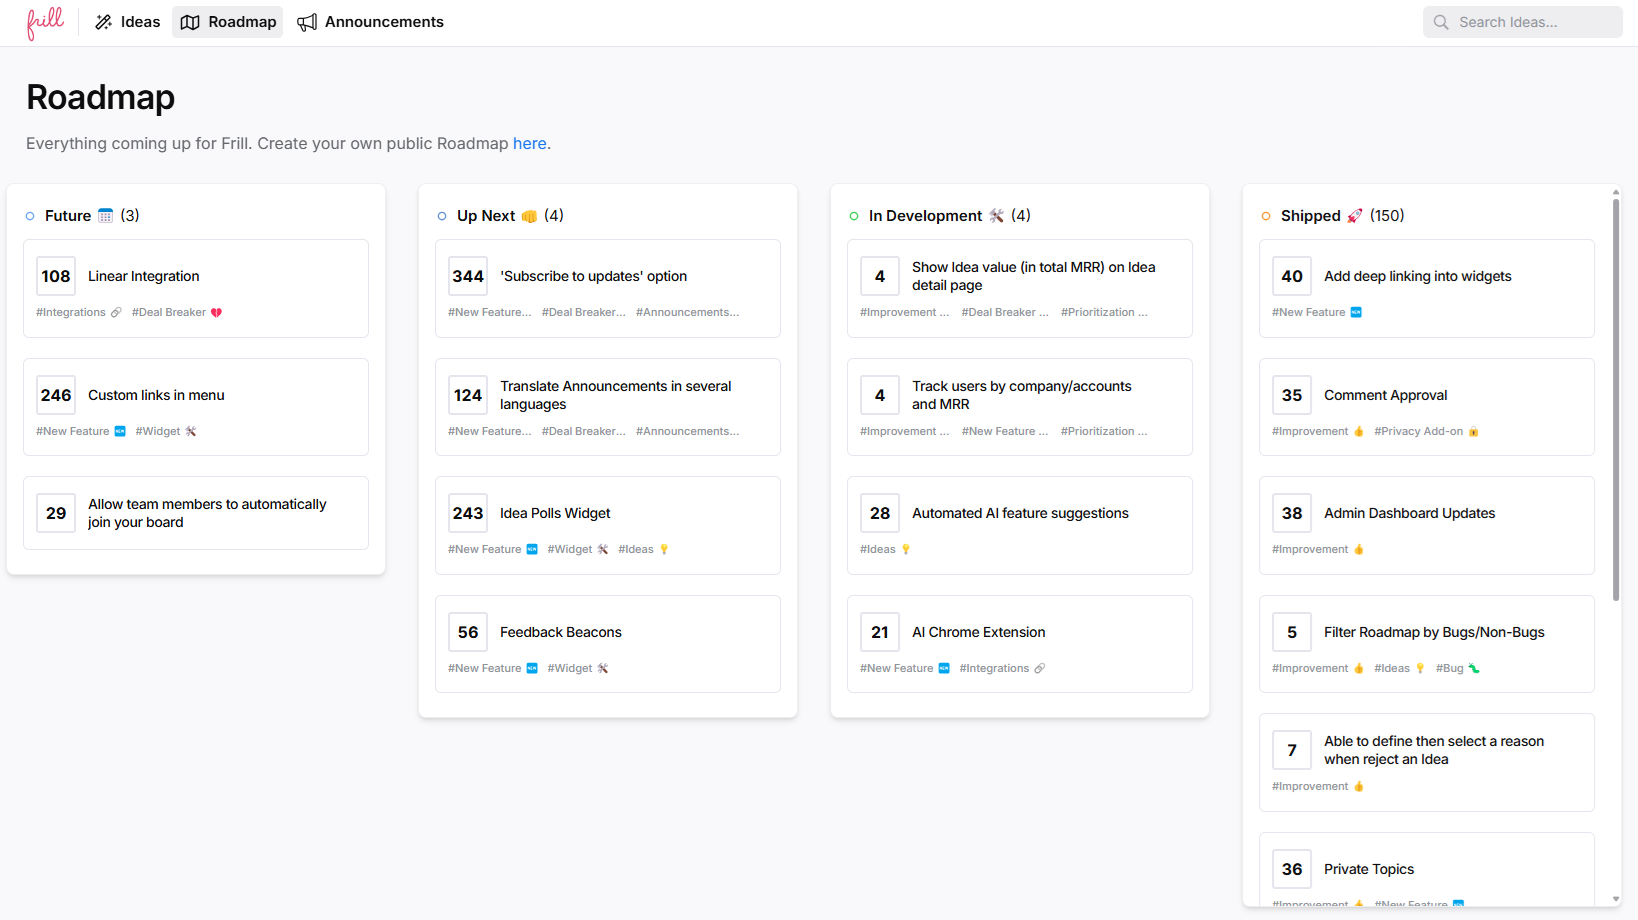Upvote Private Topics via its 36 count

(x=1292, y=870)
